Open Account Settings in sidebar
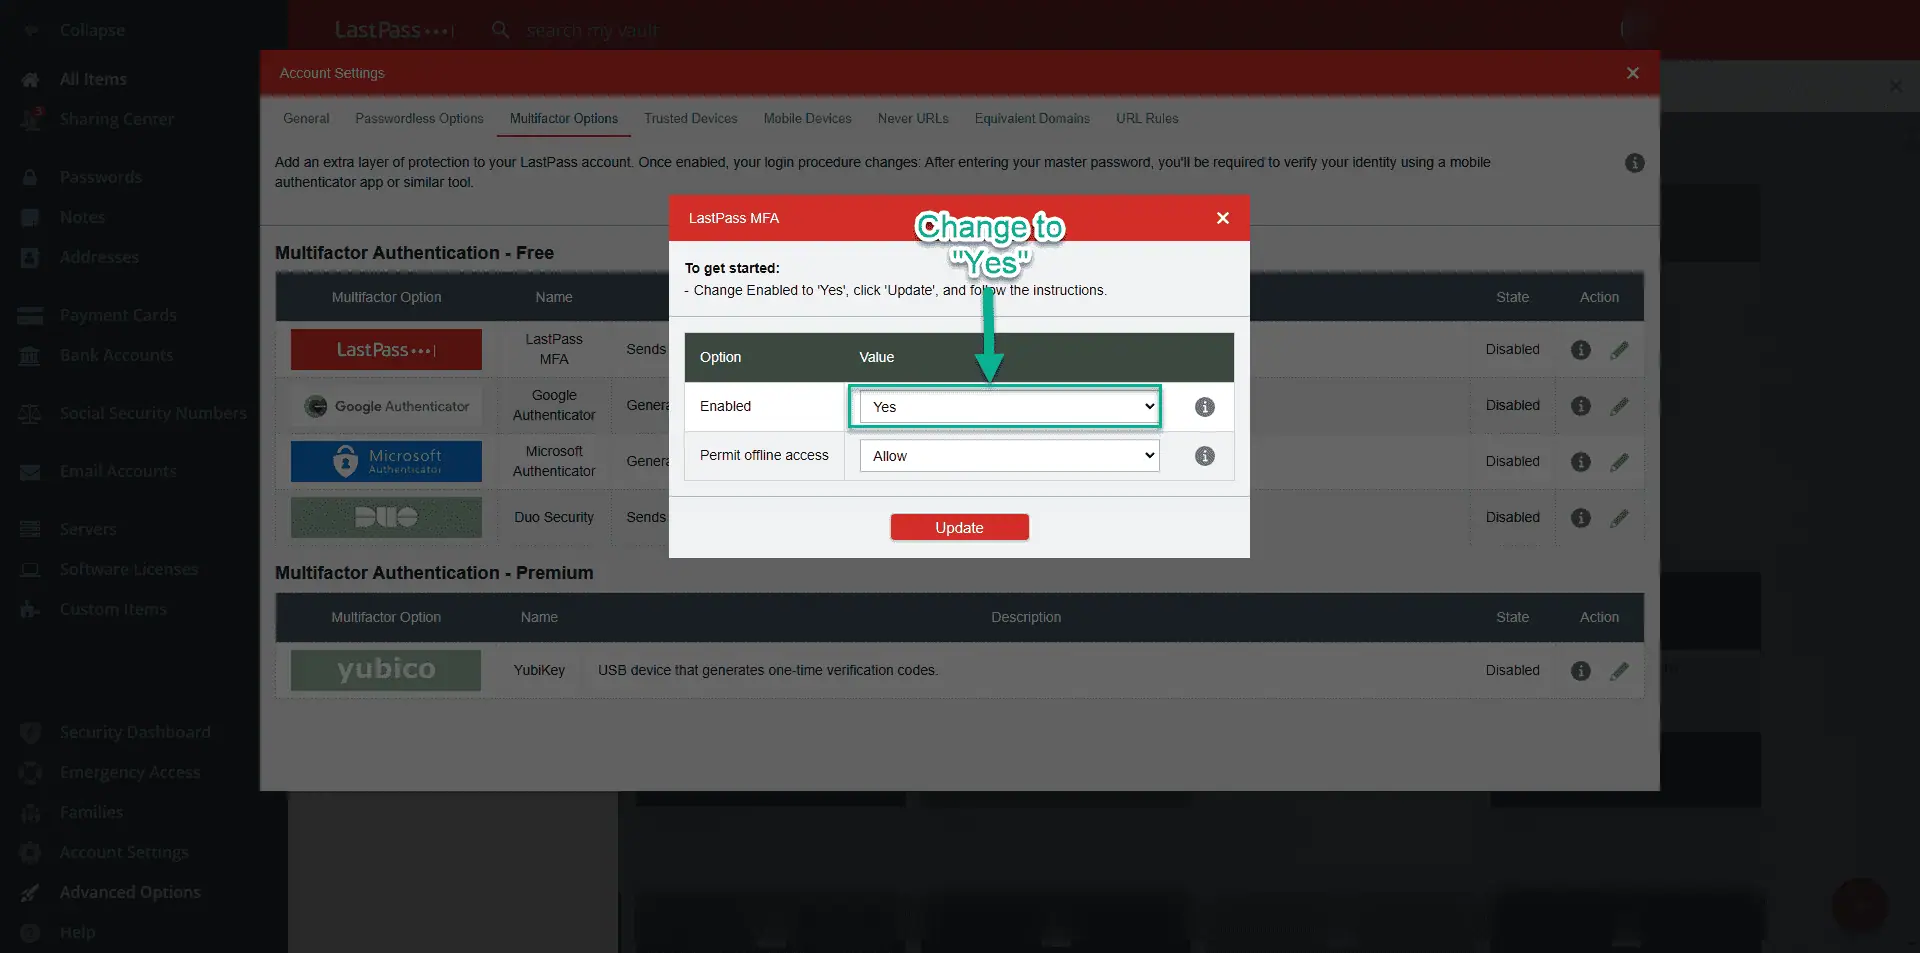1920x953 pixels. [x=124, y=852]
